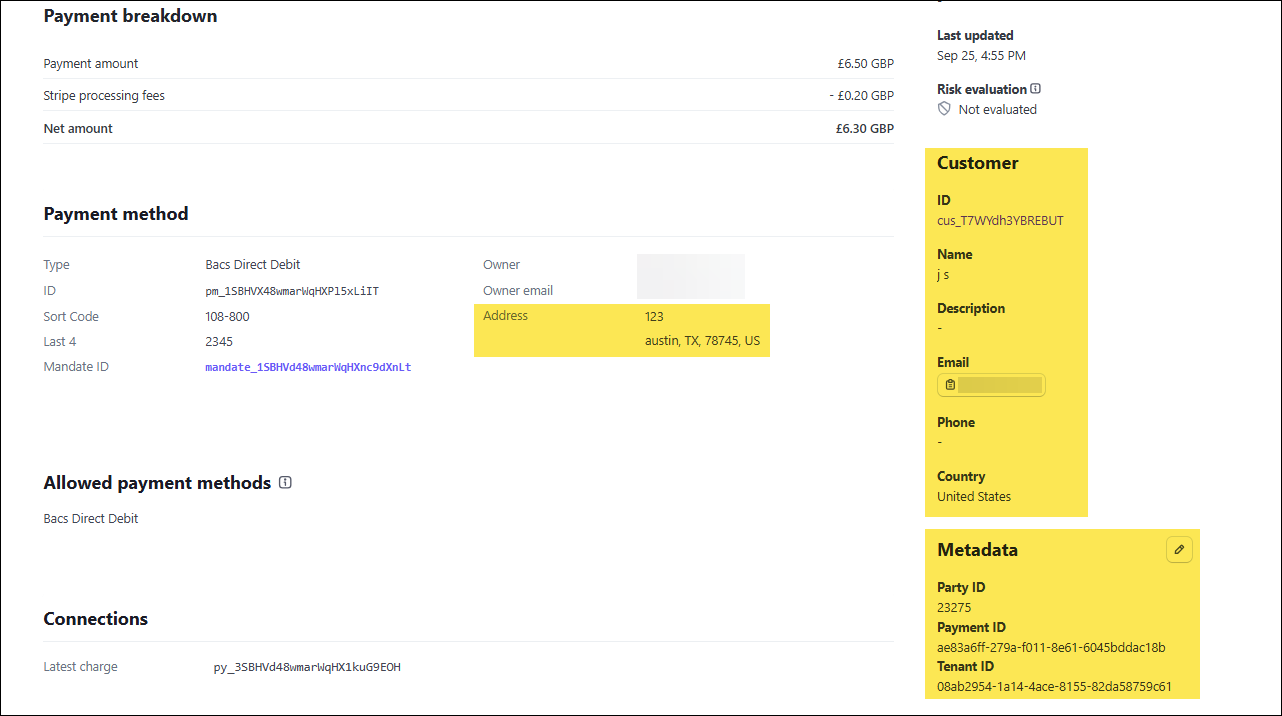Click info icon next to Allowed payment methods

[x=285, y=483]
